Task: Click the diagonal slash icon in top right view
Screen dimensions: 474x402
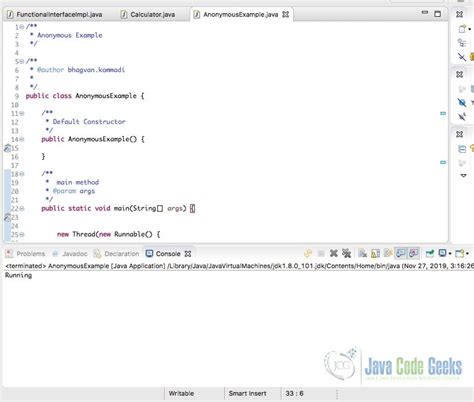Action: coord(462,57)
